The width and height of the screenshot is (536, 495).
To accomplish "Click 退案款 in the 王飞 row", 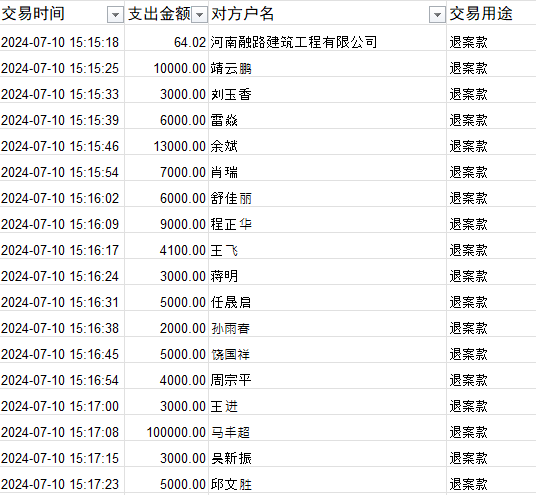I will coord(468,250).
